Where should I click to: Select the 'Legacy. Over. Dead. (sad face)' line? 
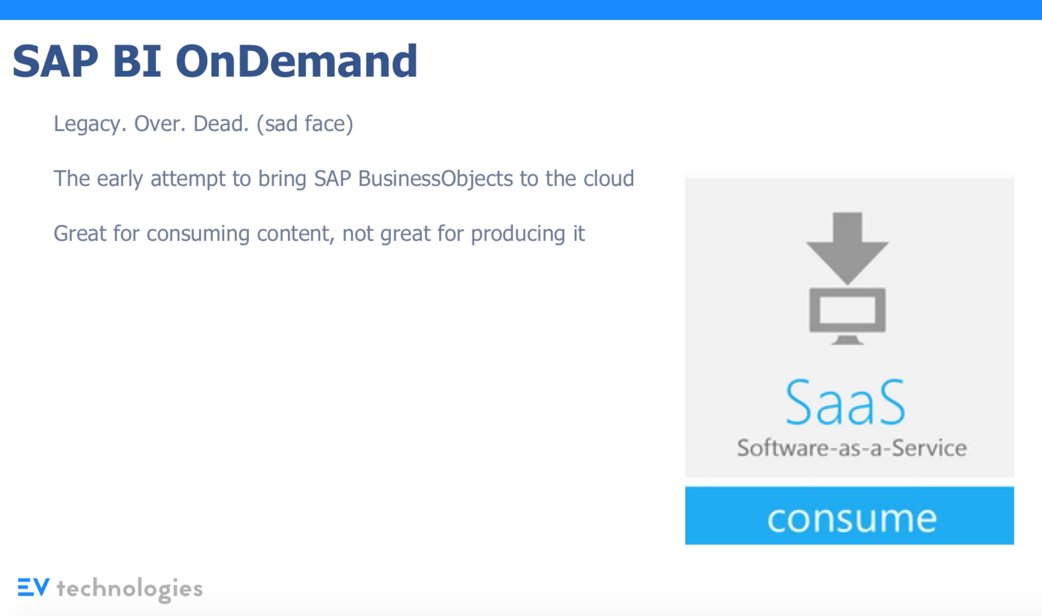coord(203,124)
